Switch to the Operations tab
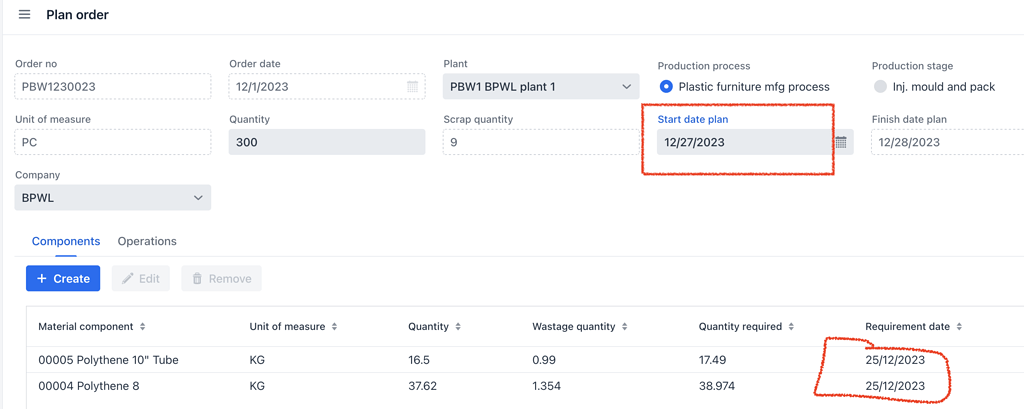Screen dimensions: 1024x409 coord(147,241)
